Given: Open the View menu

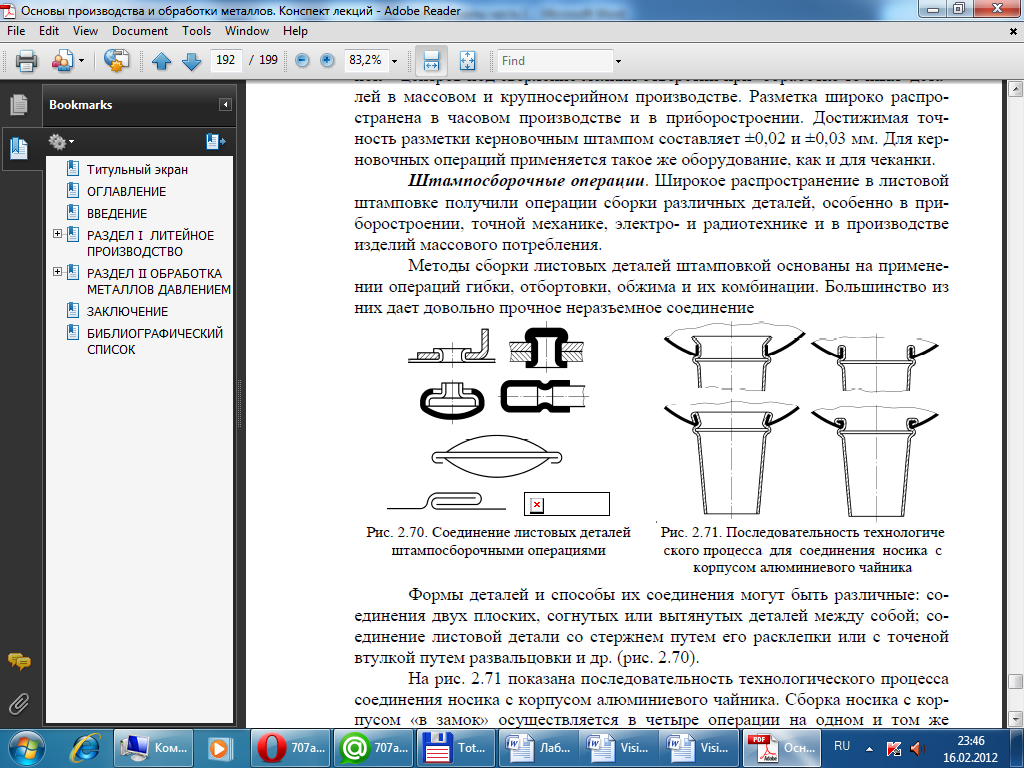Looking at the screenshot, I should tap(85, 31).
